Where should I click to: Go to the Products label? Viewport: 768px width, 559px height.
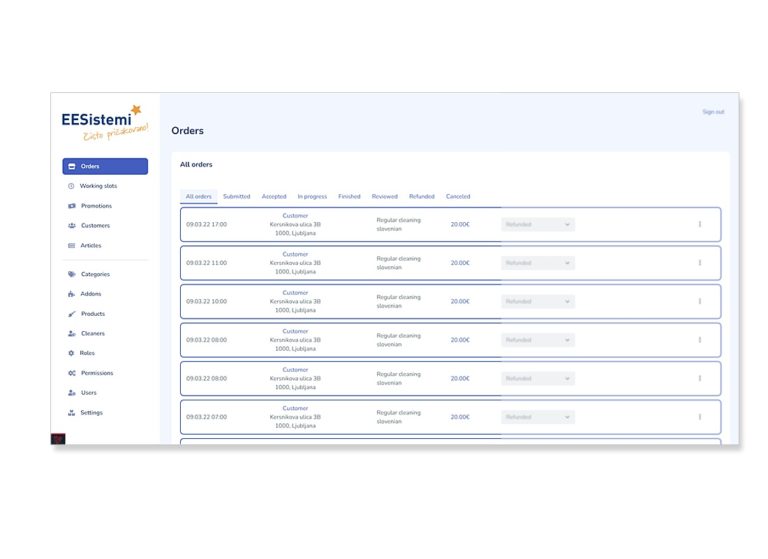[x=93, y=314]
